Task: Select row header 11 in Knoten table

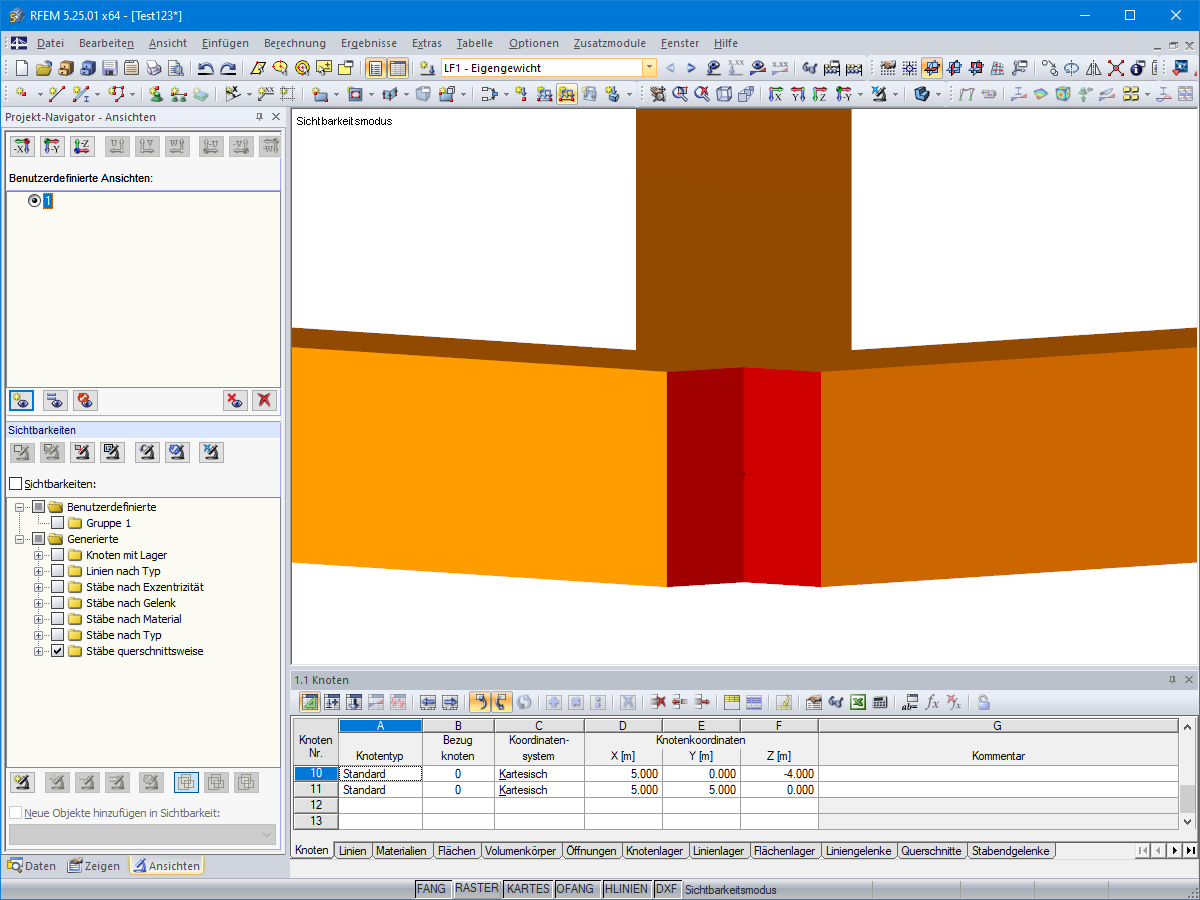Action: tap(316, 790)
